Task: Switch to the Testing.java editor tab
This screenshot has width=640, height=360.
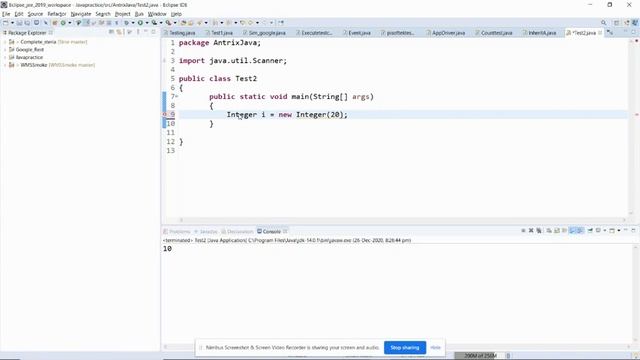Action: coord(180,33)
